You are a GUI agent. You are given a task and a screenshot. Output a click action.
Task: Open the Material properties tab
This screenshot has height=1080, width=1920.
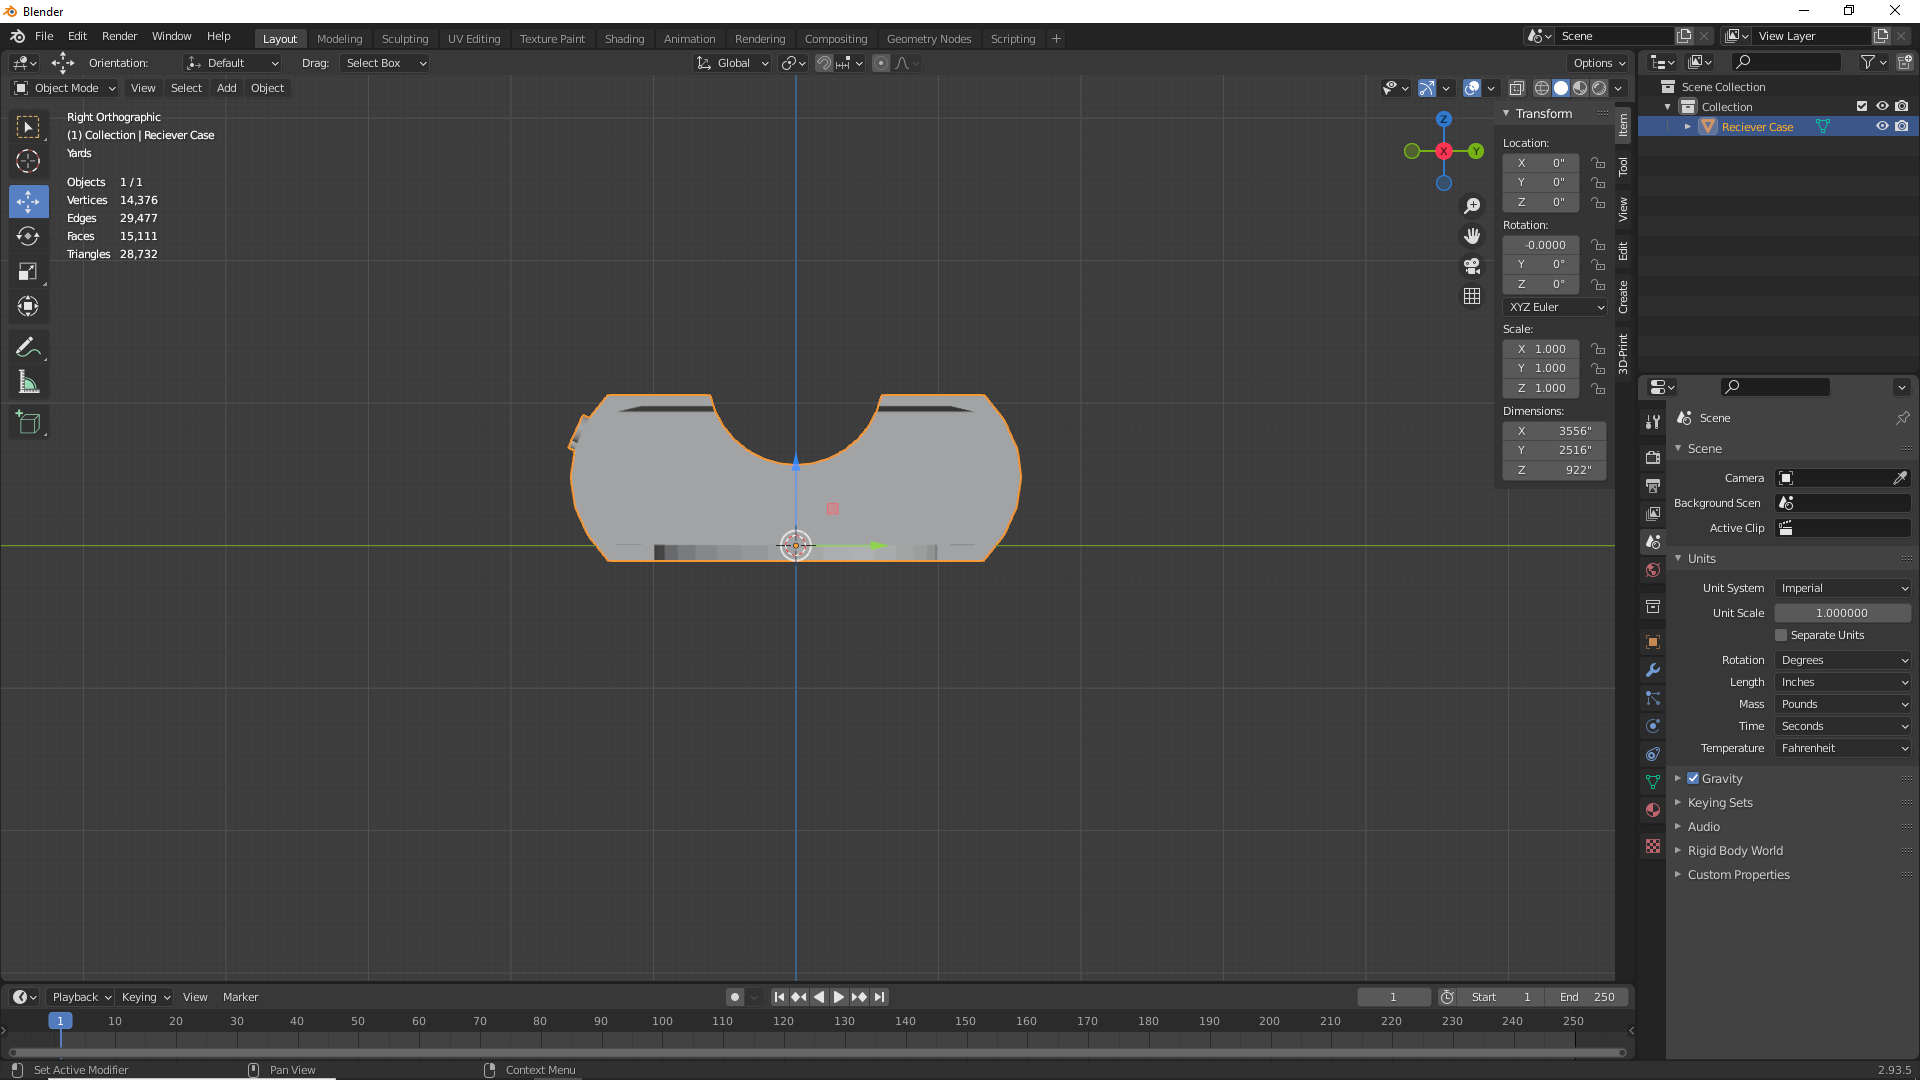(1653, 810)
